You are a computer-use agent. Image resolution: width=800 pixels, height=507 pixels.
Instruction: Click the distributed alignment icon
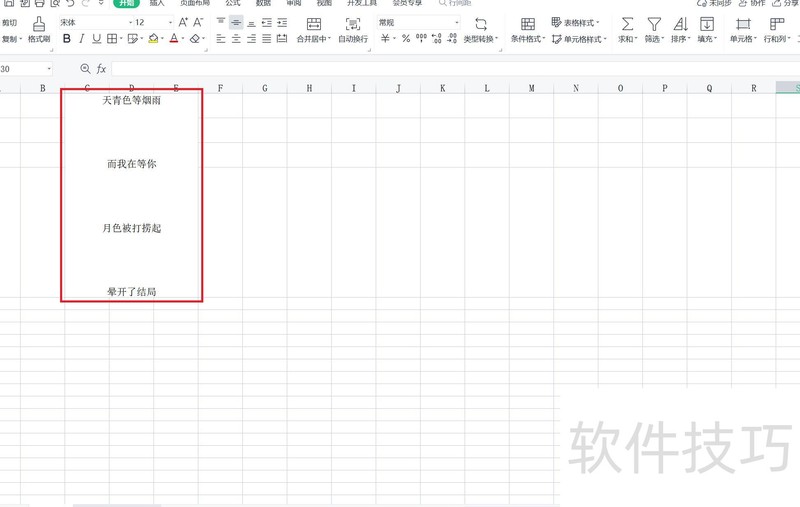click(x=282, y=39)
